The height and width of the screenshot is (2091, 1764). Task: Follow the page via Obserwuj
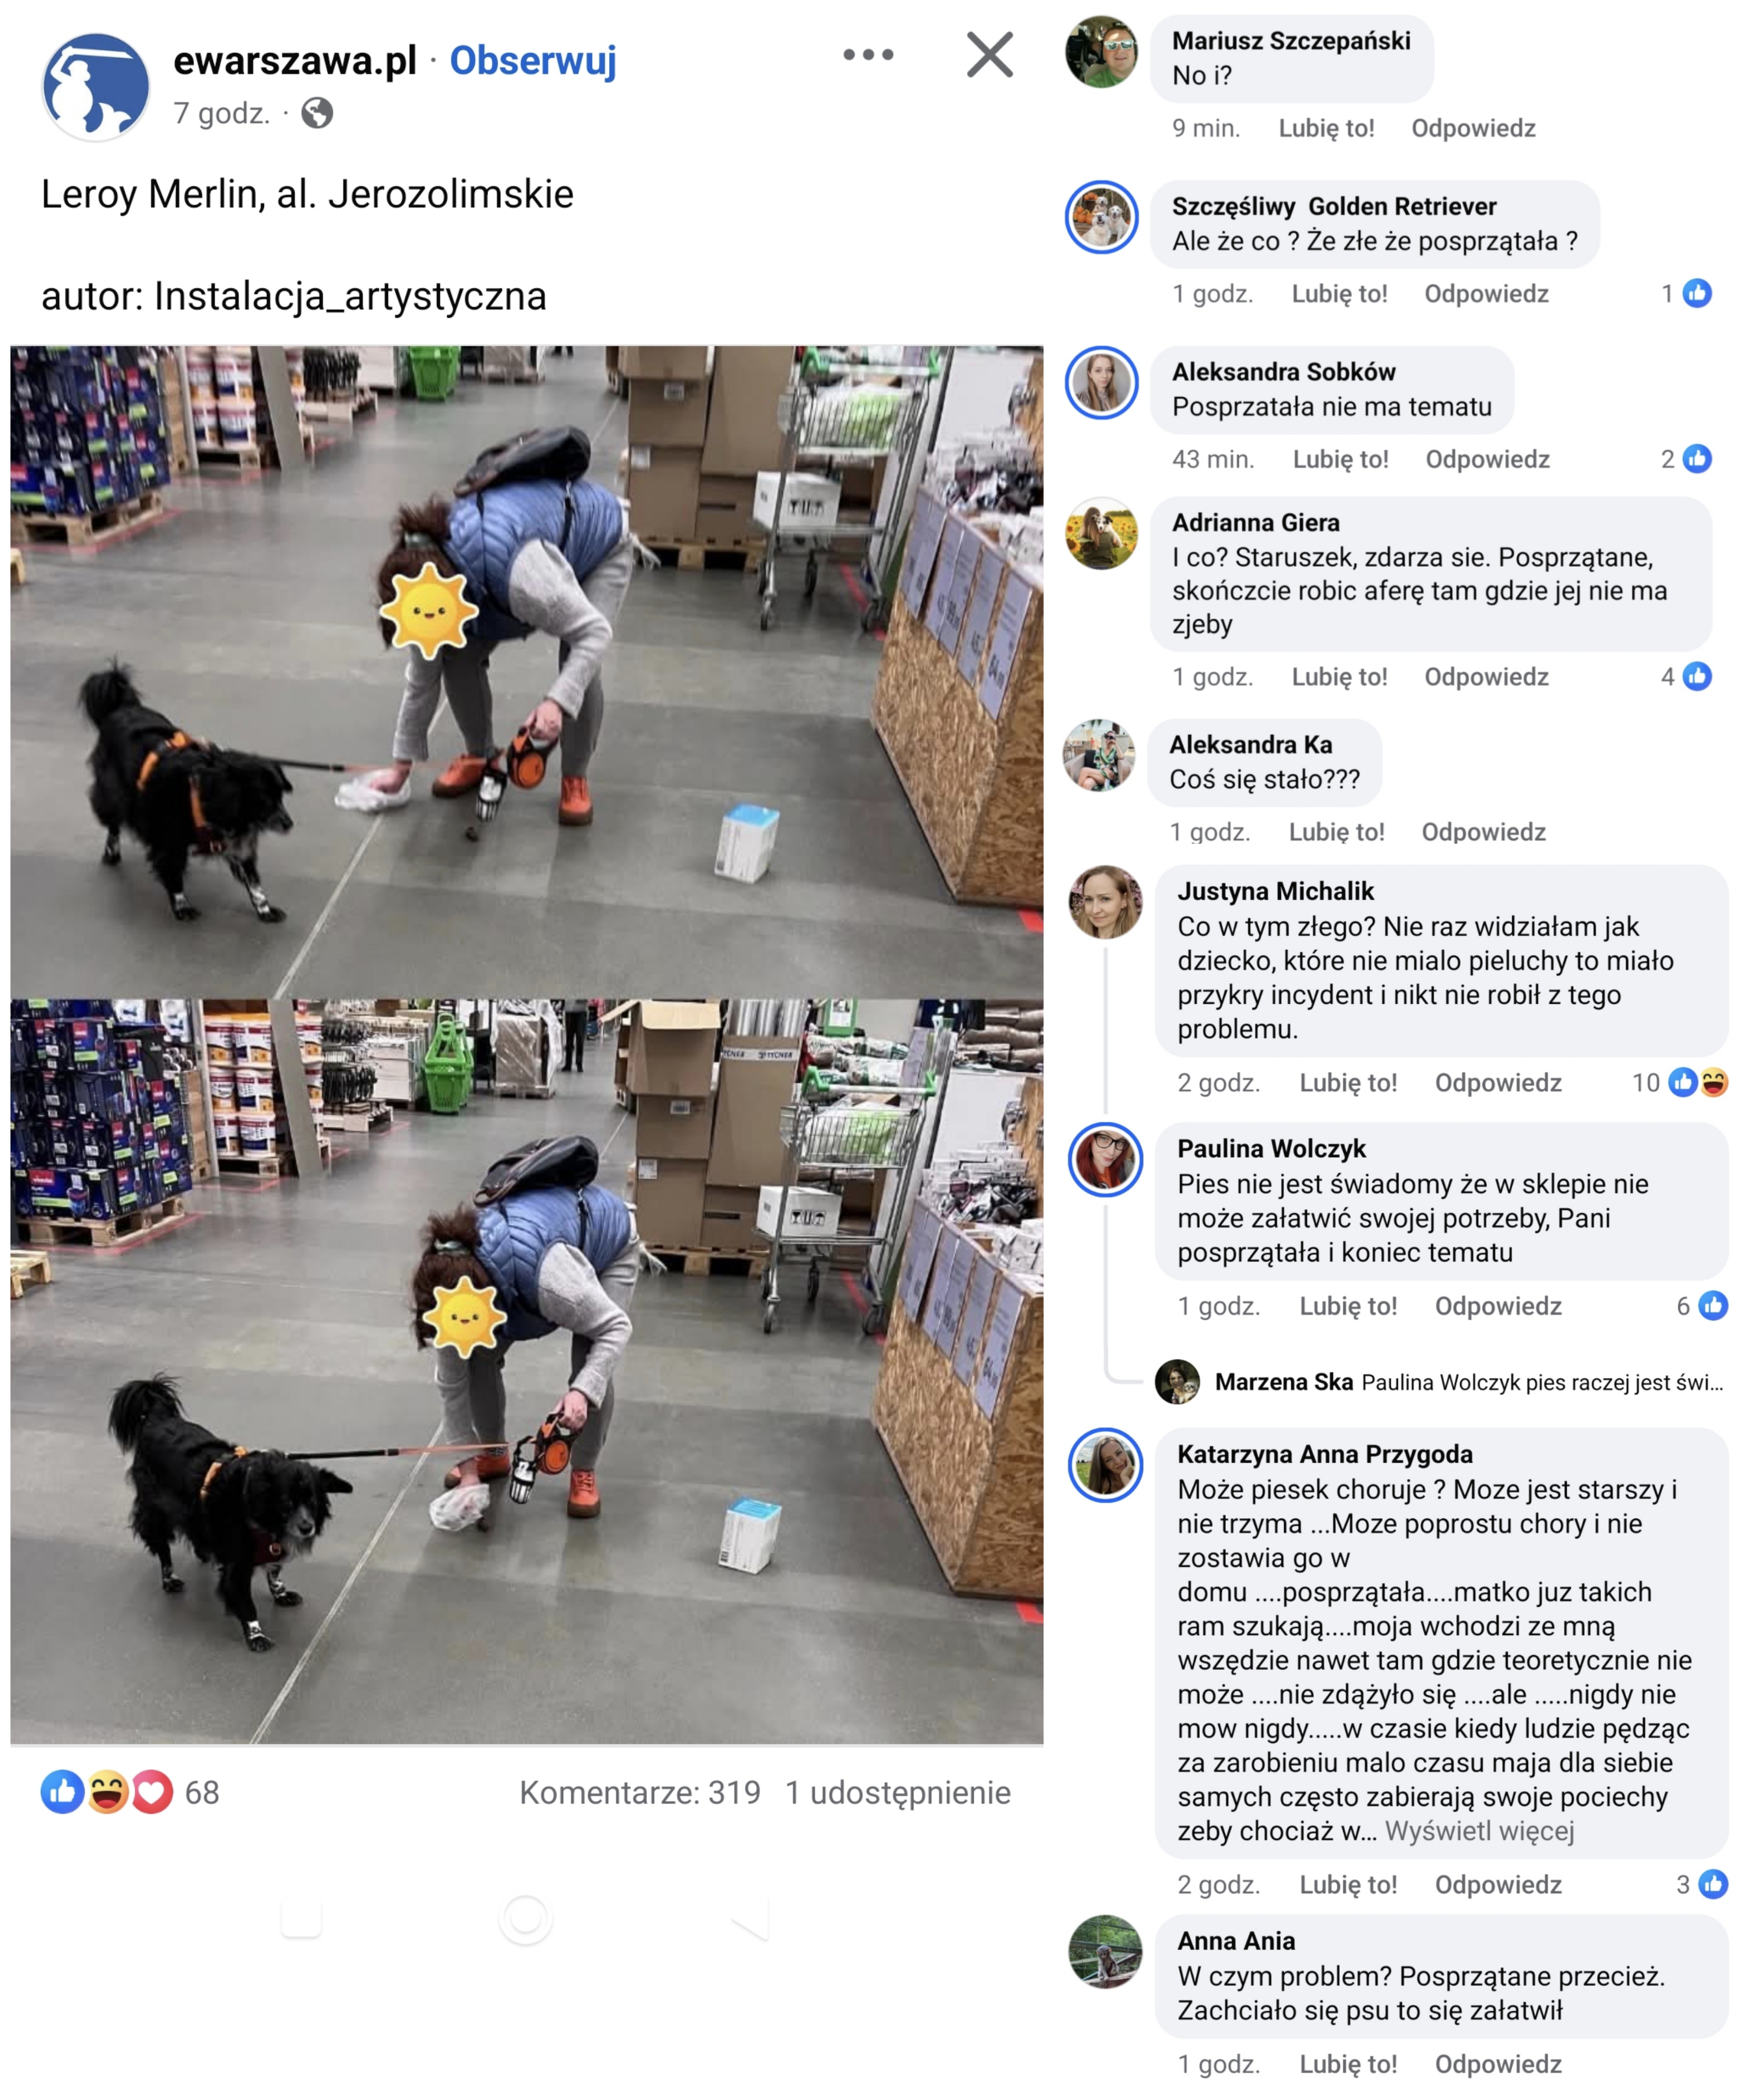tap(533, 60)
